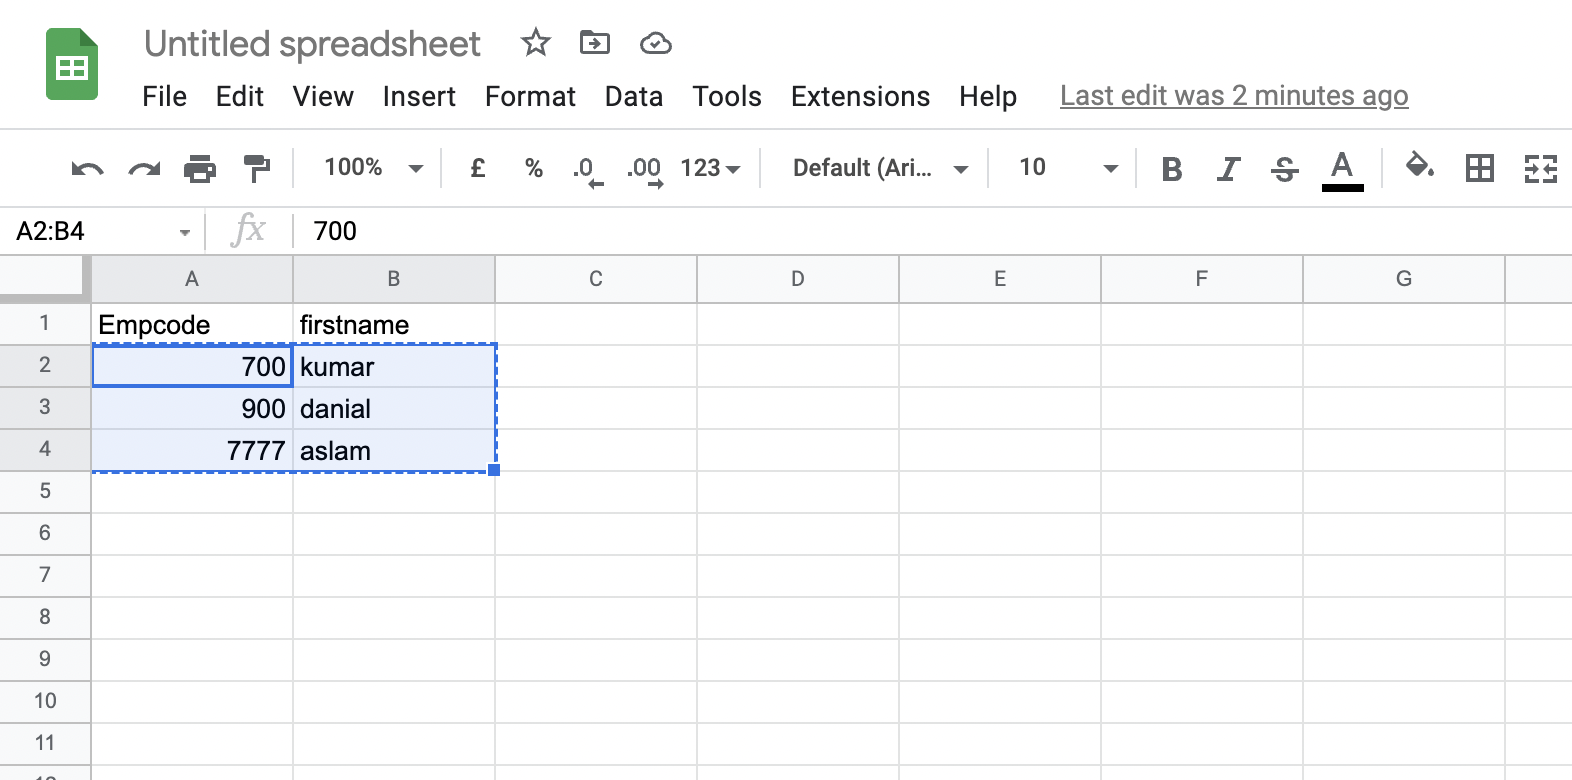Select the Print icon
The image size is (1572, 780).
200,168
